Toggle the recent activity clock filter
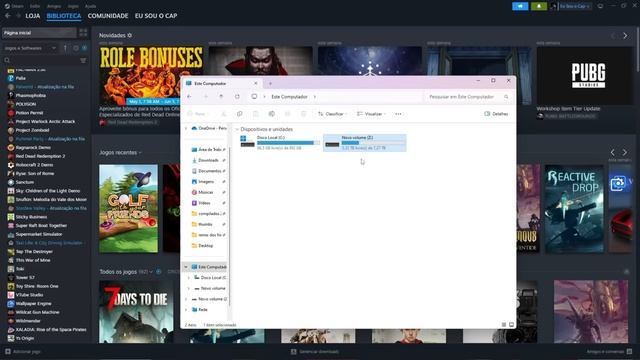The image size is (640, 360). click(x=76, y=48)
